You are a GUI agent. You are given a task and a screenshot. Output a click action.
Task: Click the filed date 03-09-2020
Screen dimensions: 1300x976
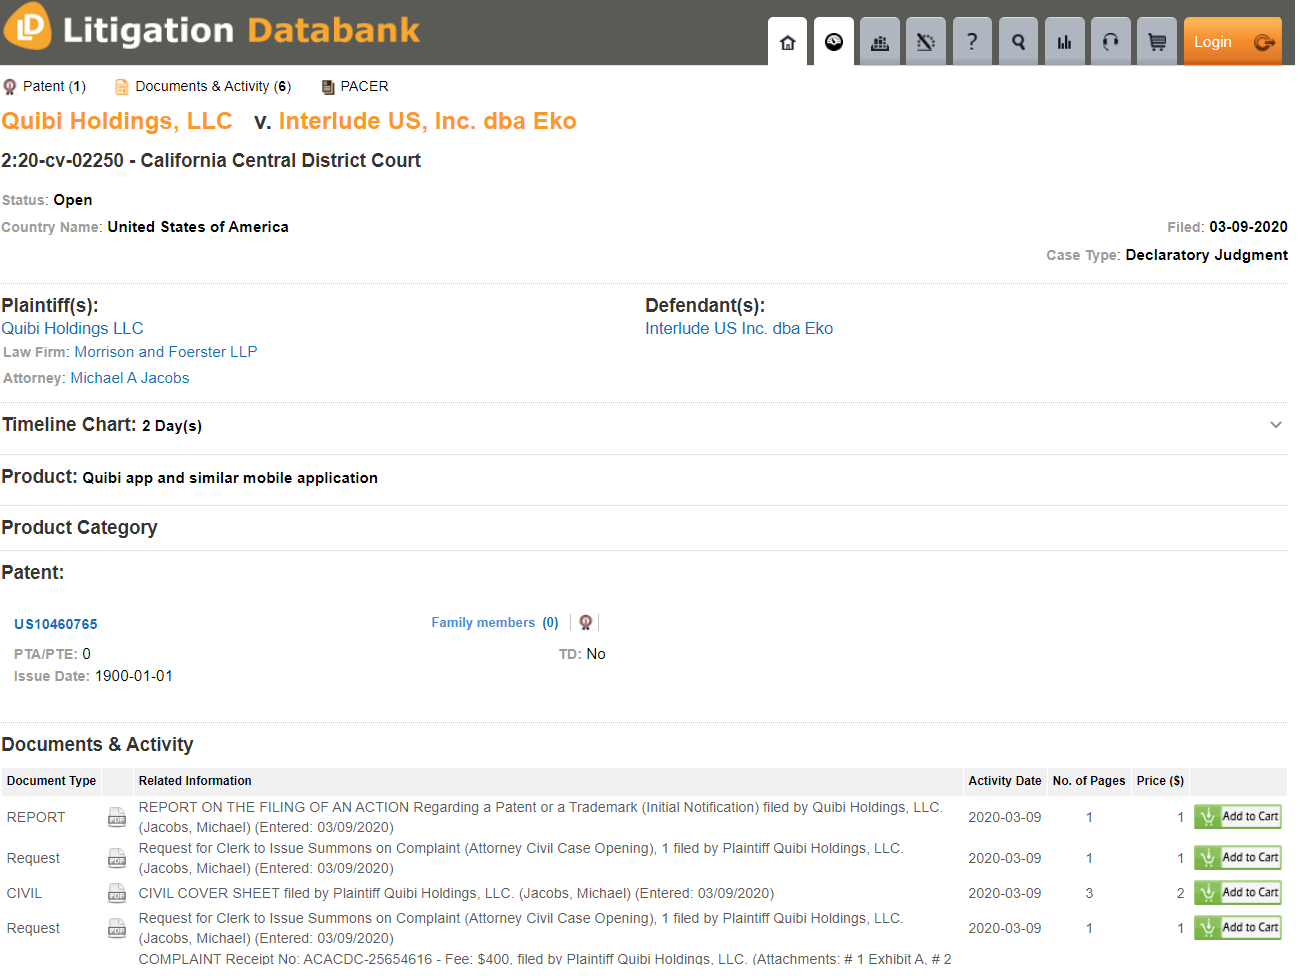(1248, 228)
